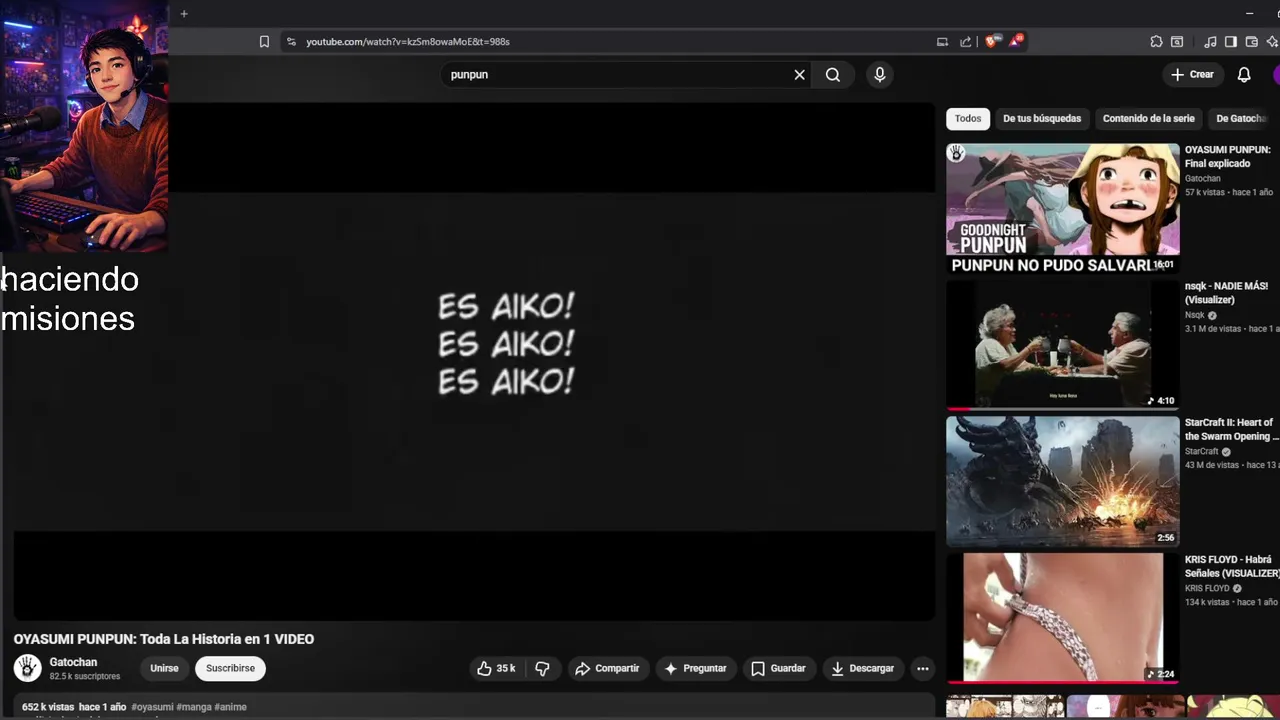Click the Descargar download button

click(862, 668)
